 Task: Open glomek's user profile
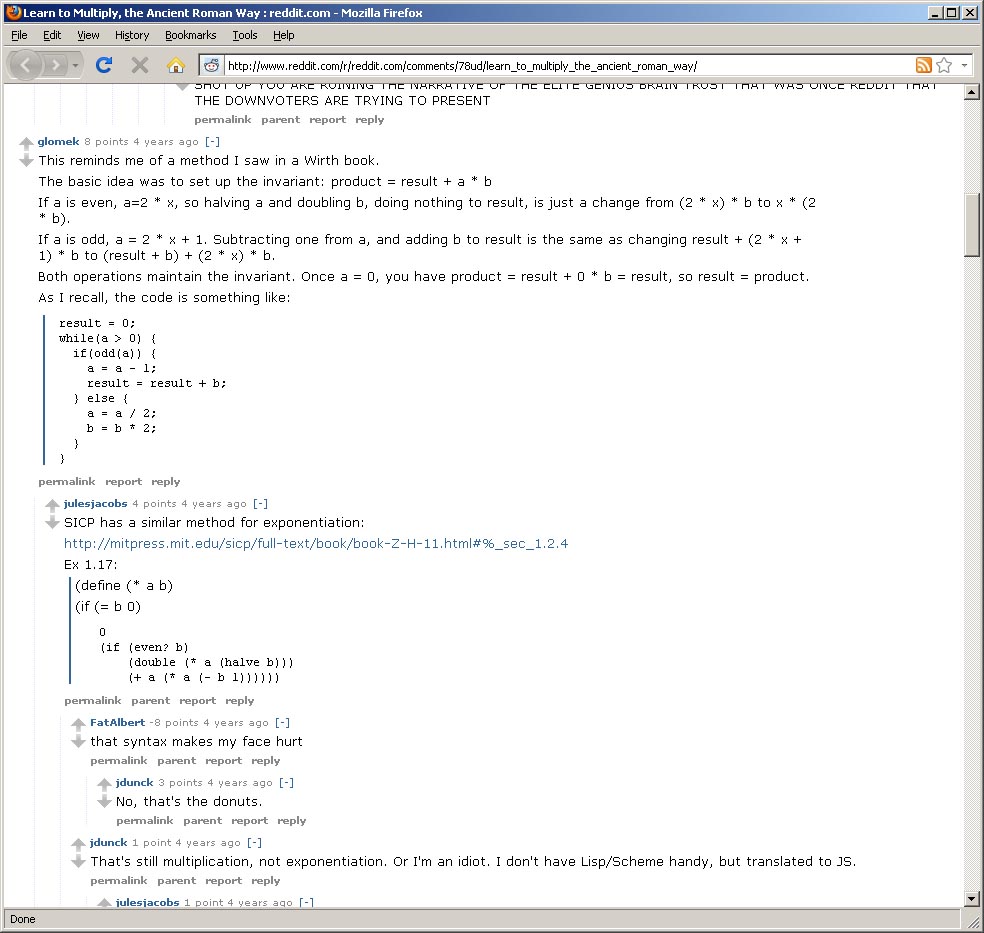tap(58, 142)
